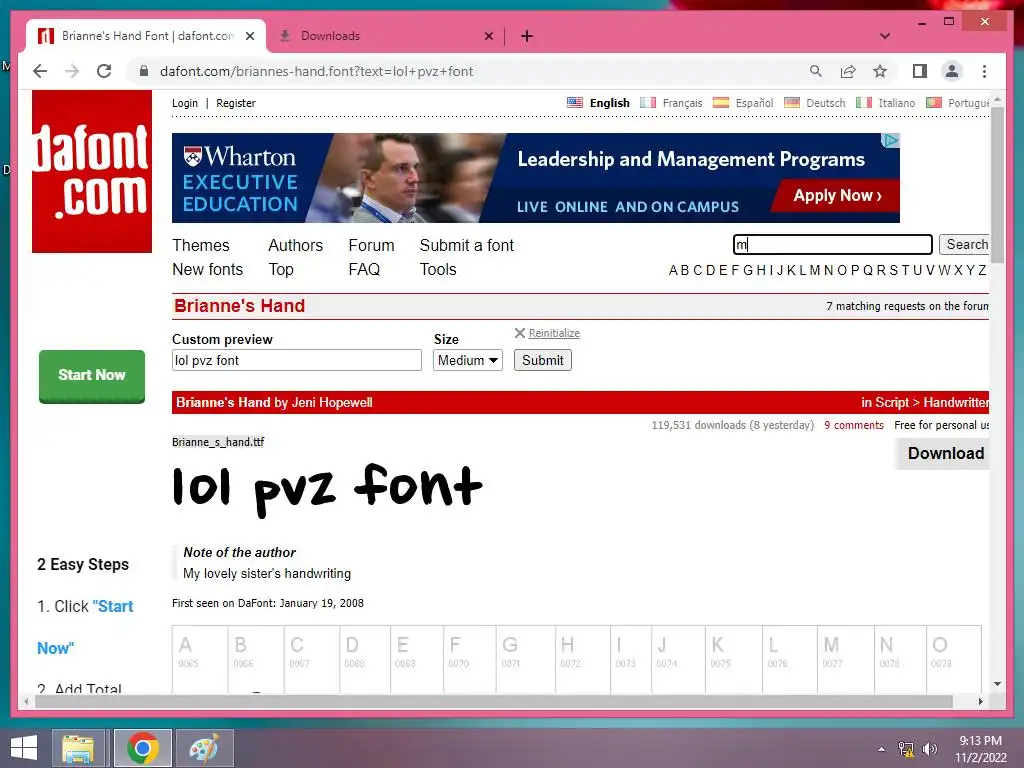Click the horizontal scrollbar right arrow

pyautogui.click(x=980, y=701)
